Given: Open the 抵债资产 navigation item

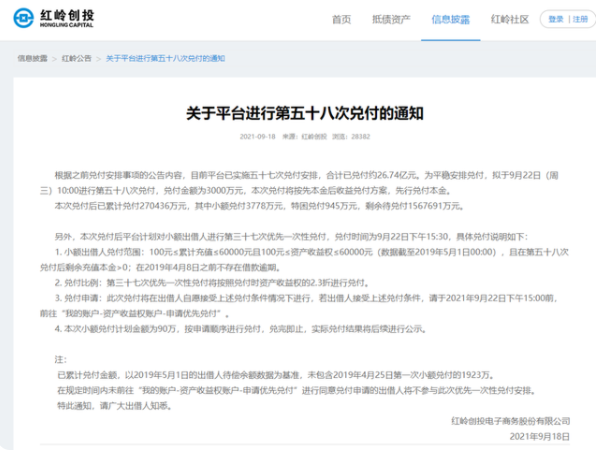Looking at the screenshot, I should (x=391, y=19).
